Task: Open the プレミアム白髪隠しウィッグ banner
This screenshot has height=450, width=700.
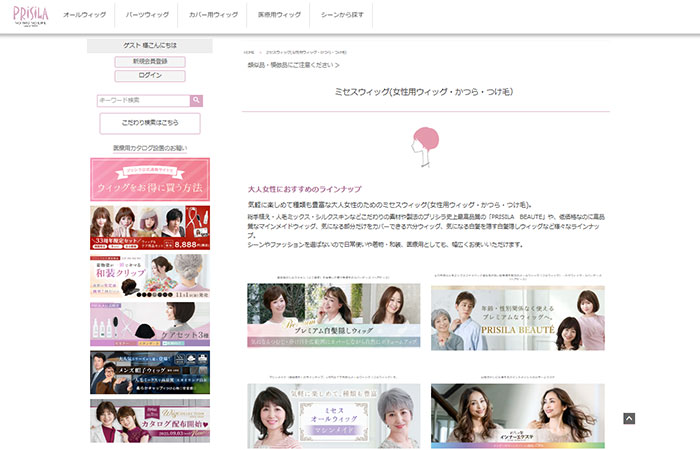Action: coord(333,317)
